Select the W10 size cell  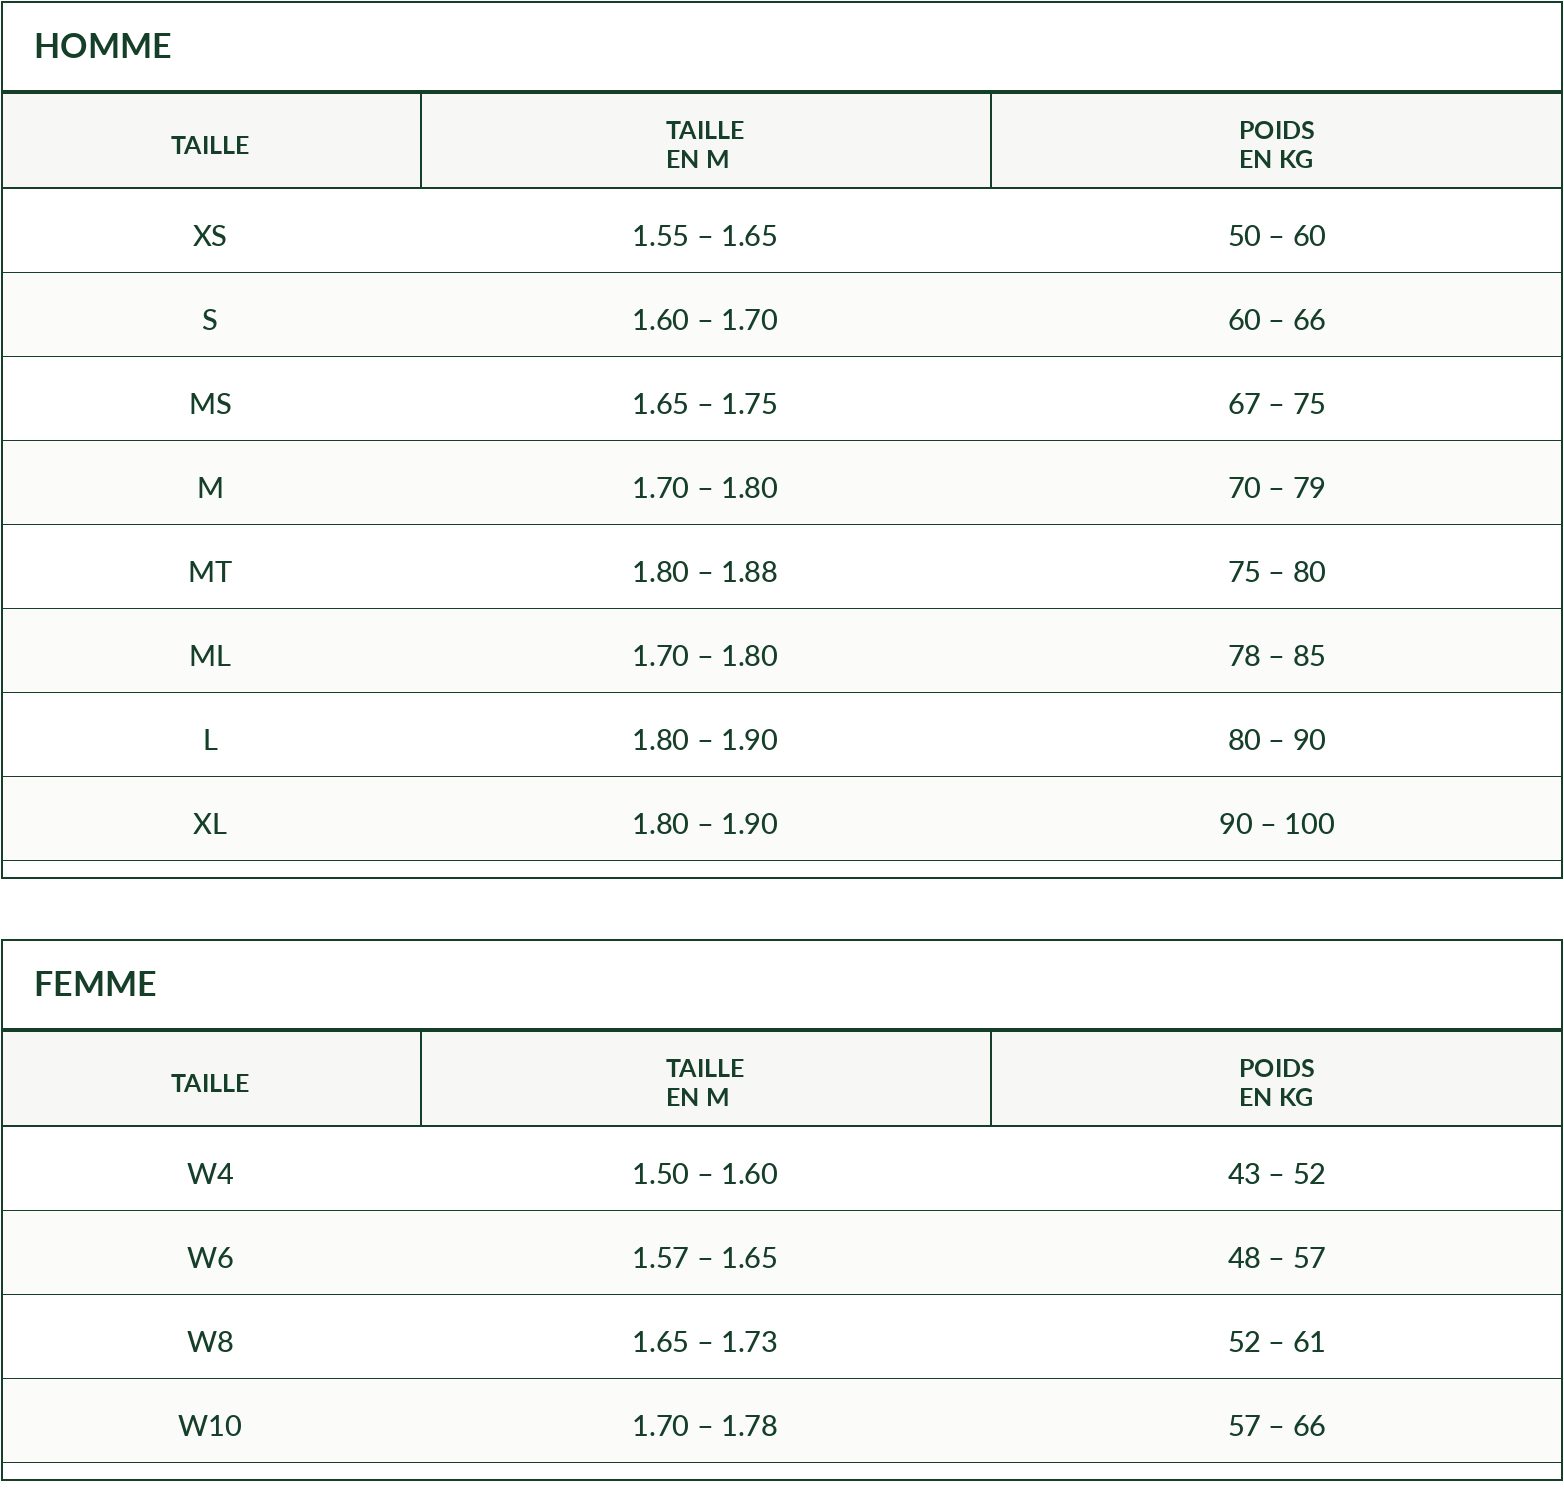click(x=210, y=1426)
